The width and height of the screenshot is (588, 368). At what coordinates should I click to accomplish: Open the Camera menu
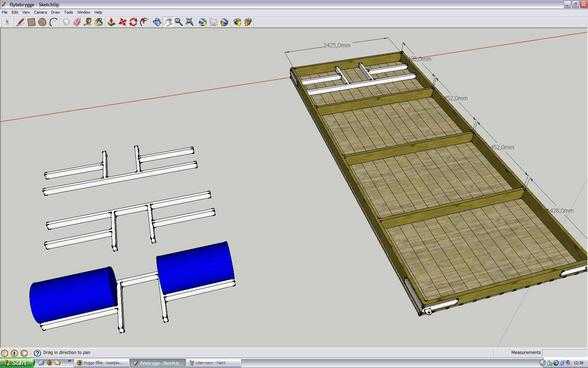(x=40, y=12)
